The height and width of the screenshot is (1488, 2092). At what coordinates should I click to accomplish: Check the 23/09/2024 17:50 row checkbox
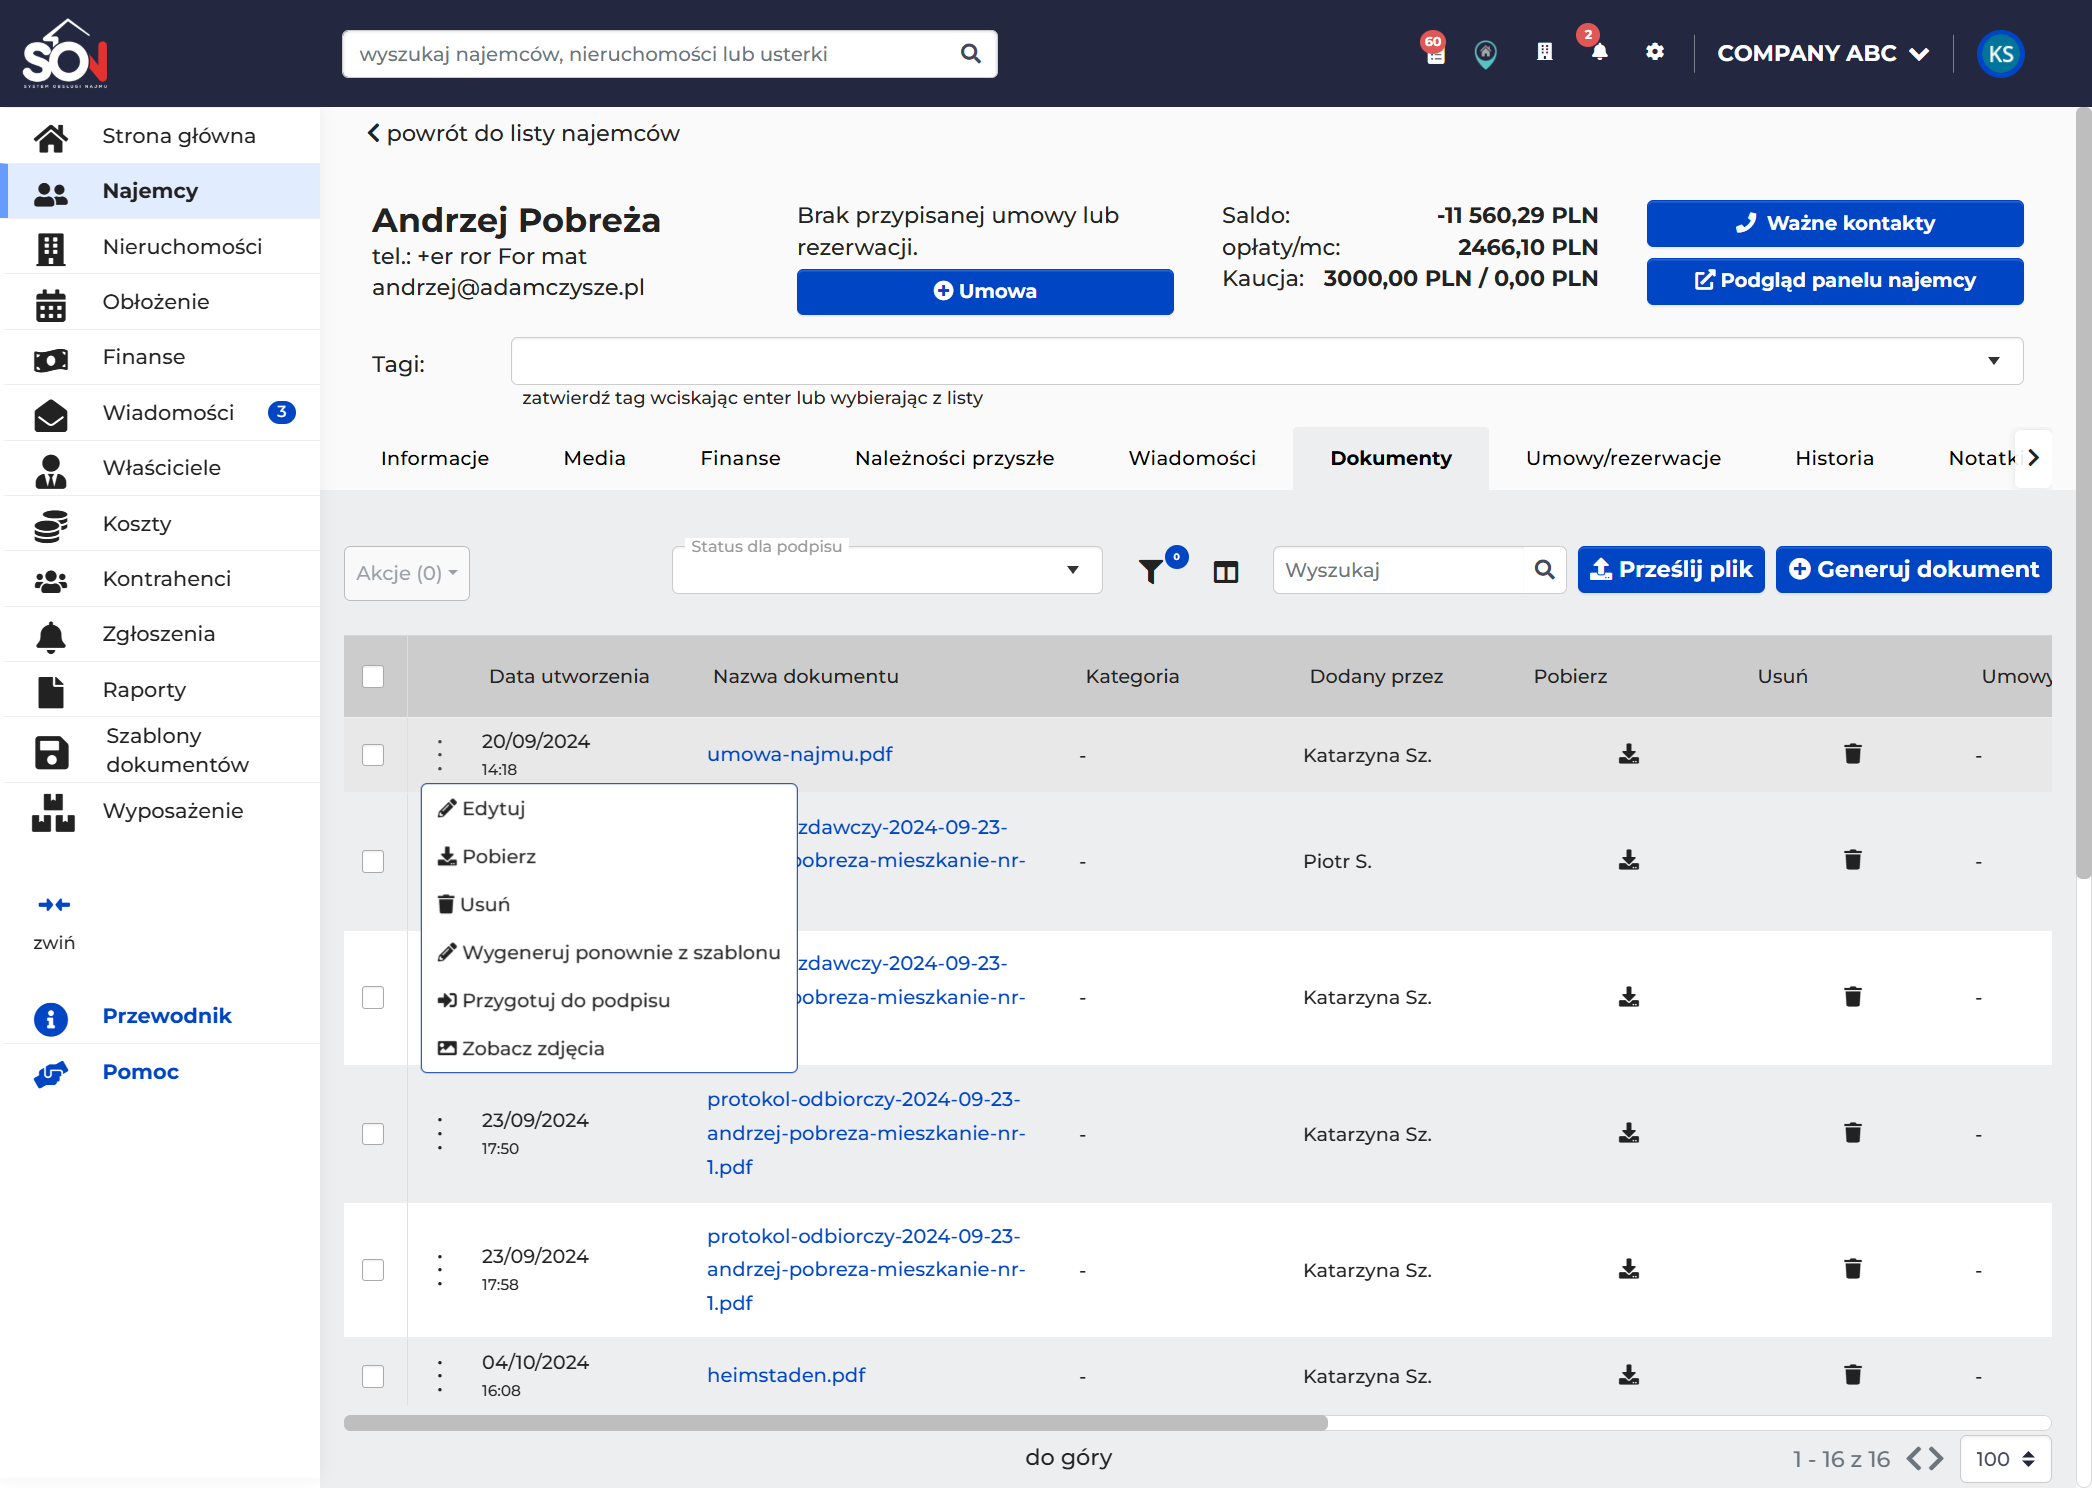373,1134
